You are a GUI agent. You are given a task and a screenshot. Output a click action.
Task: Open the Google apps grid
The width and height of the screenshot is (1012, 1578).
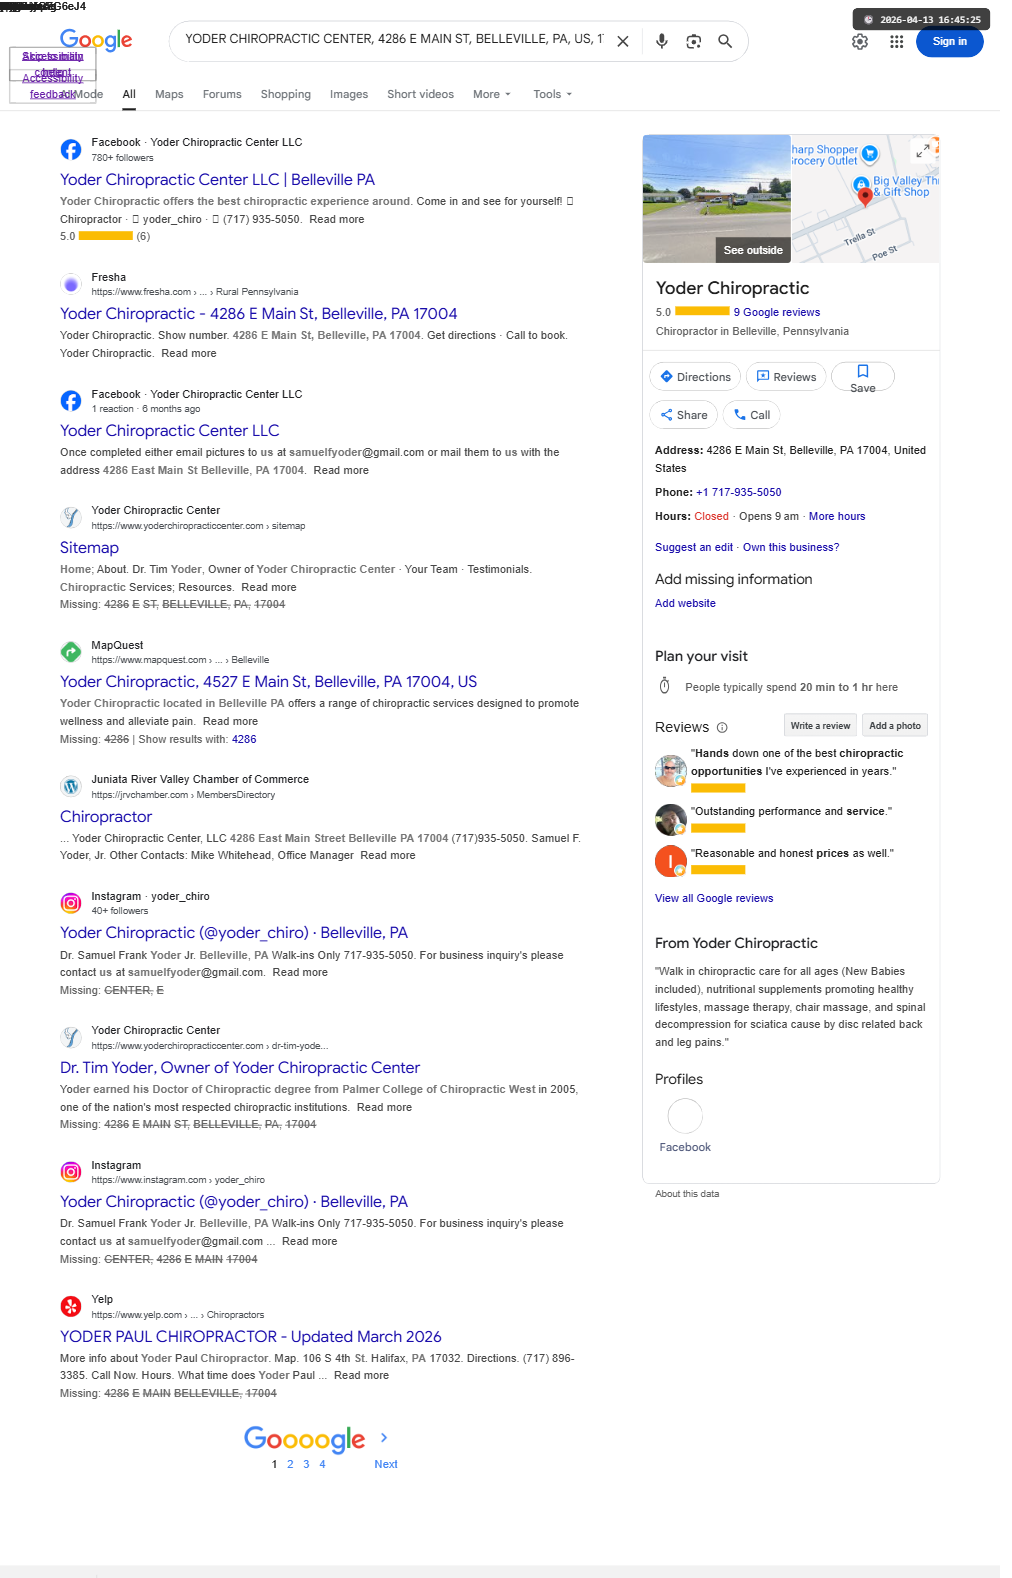point(896,42)
